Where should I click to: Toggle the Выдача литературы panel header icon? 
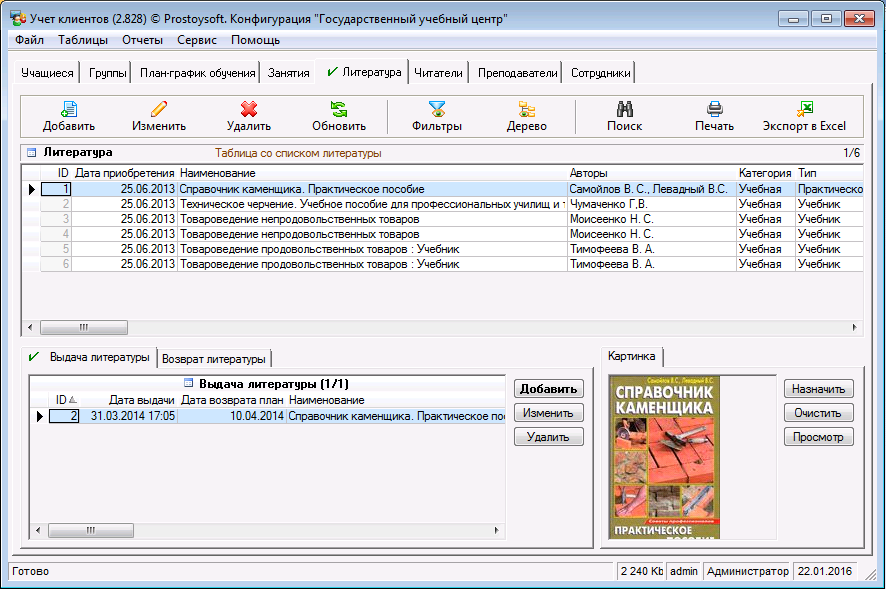tap(188, 383)
